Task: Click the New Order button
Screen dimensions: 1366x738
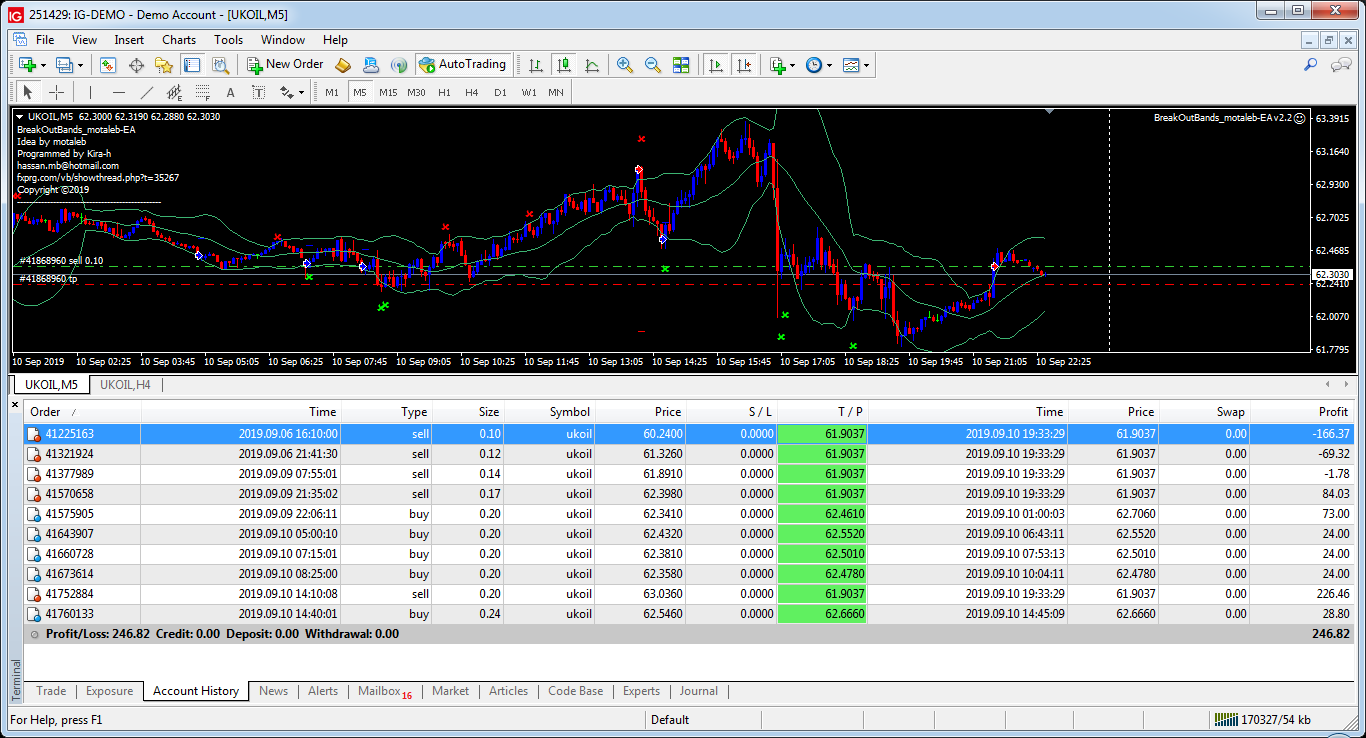Action: 285,65
